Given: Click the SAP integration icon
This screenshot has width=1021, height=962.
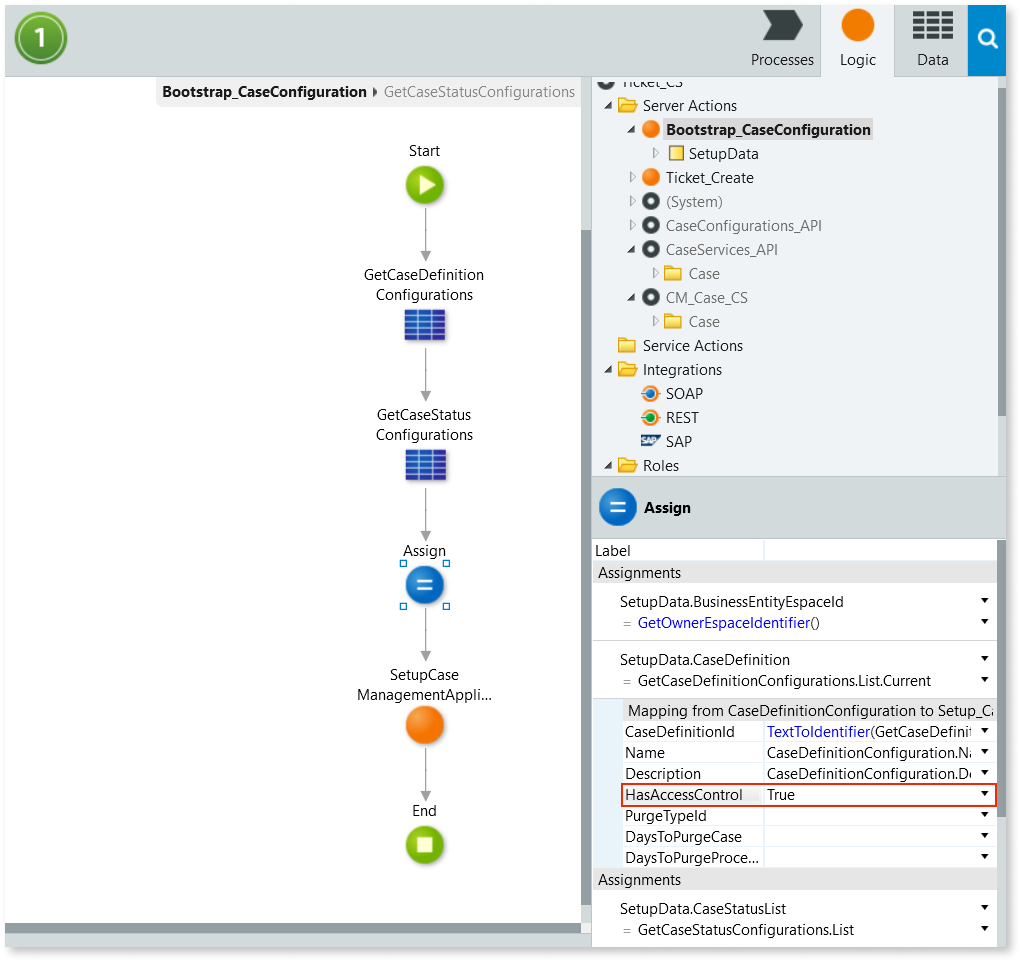Looking at the screenshot, I should click(x=650, y=441).
